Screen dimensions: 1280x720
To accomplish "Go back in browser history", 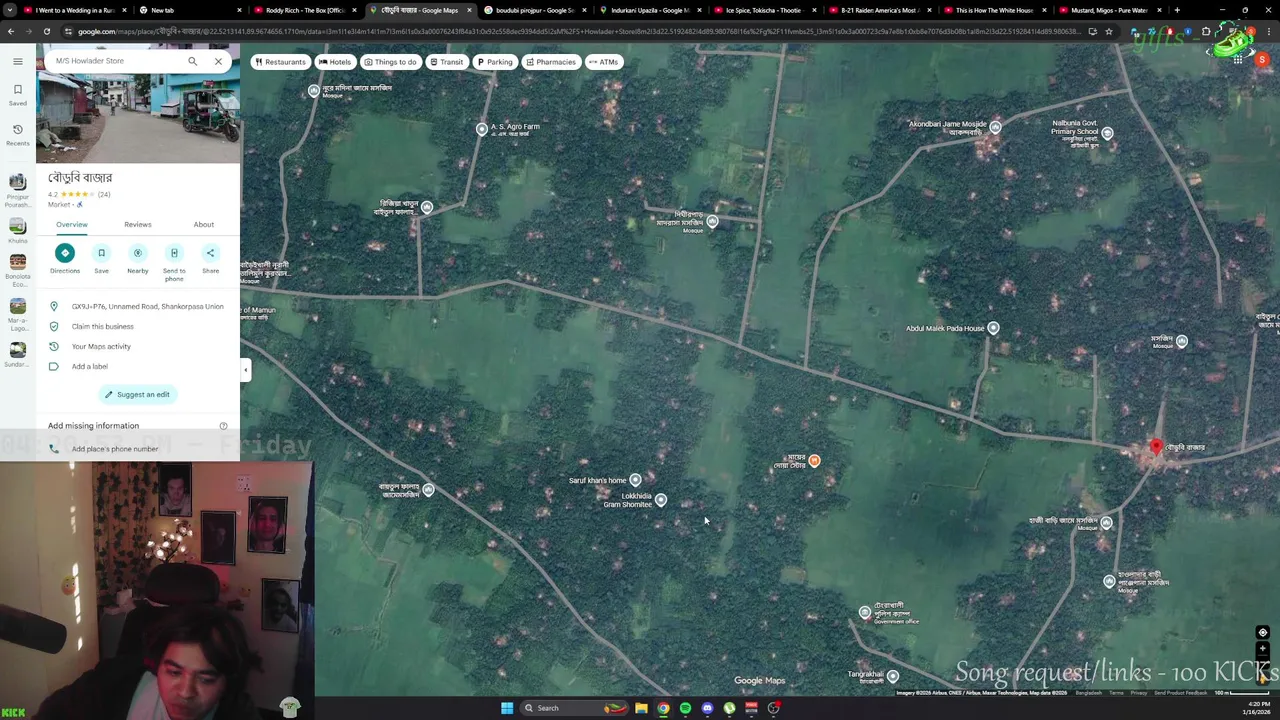I will [x=10, y=31].
